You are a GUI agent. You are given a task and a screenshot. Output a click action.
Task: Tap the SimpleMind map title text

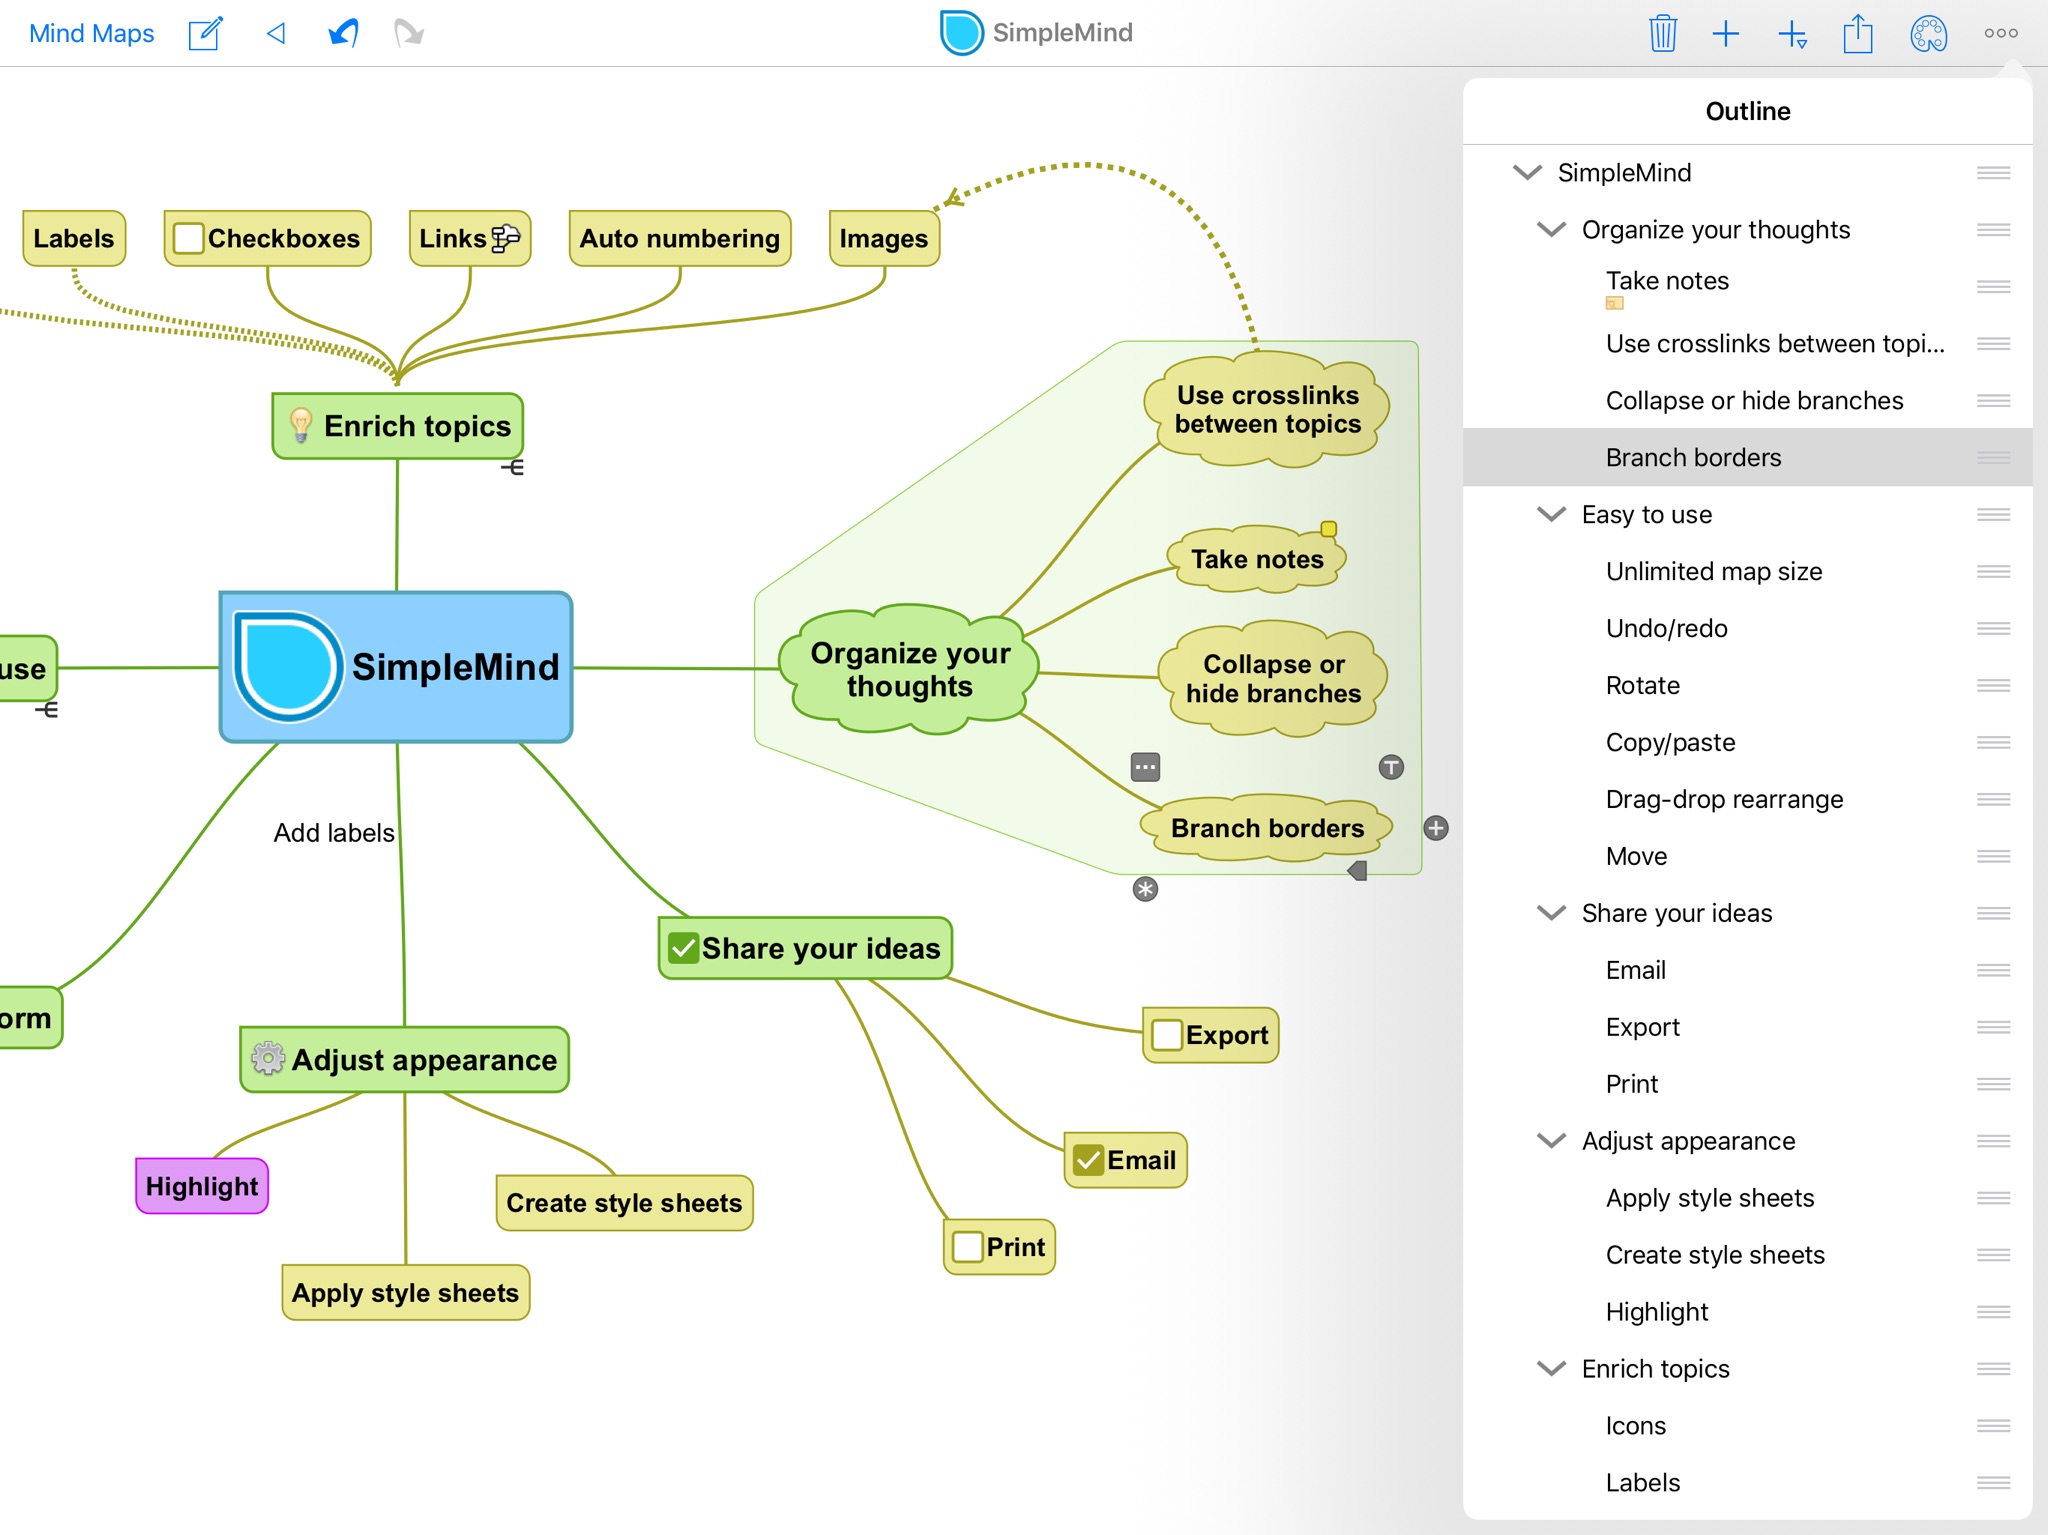click(1062, 33)
